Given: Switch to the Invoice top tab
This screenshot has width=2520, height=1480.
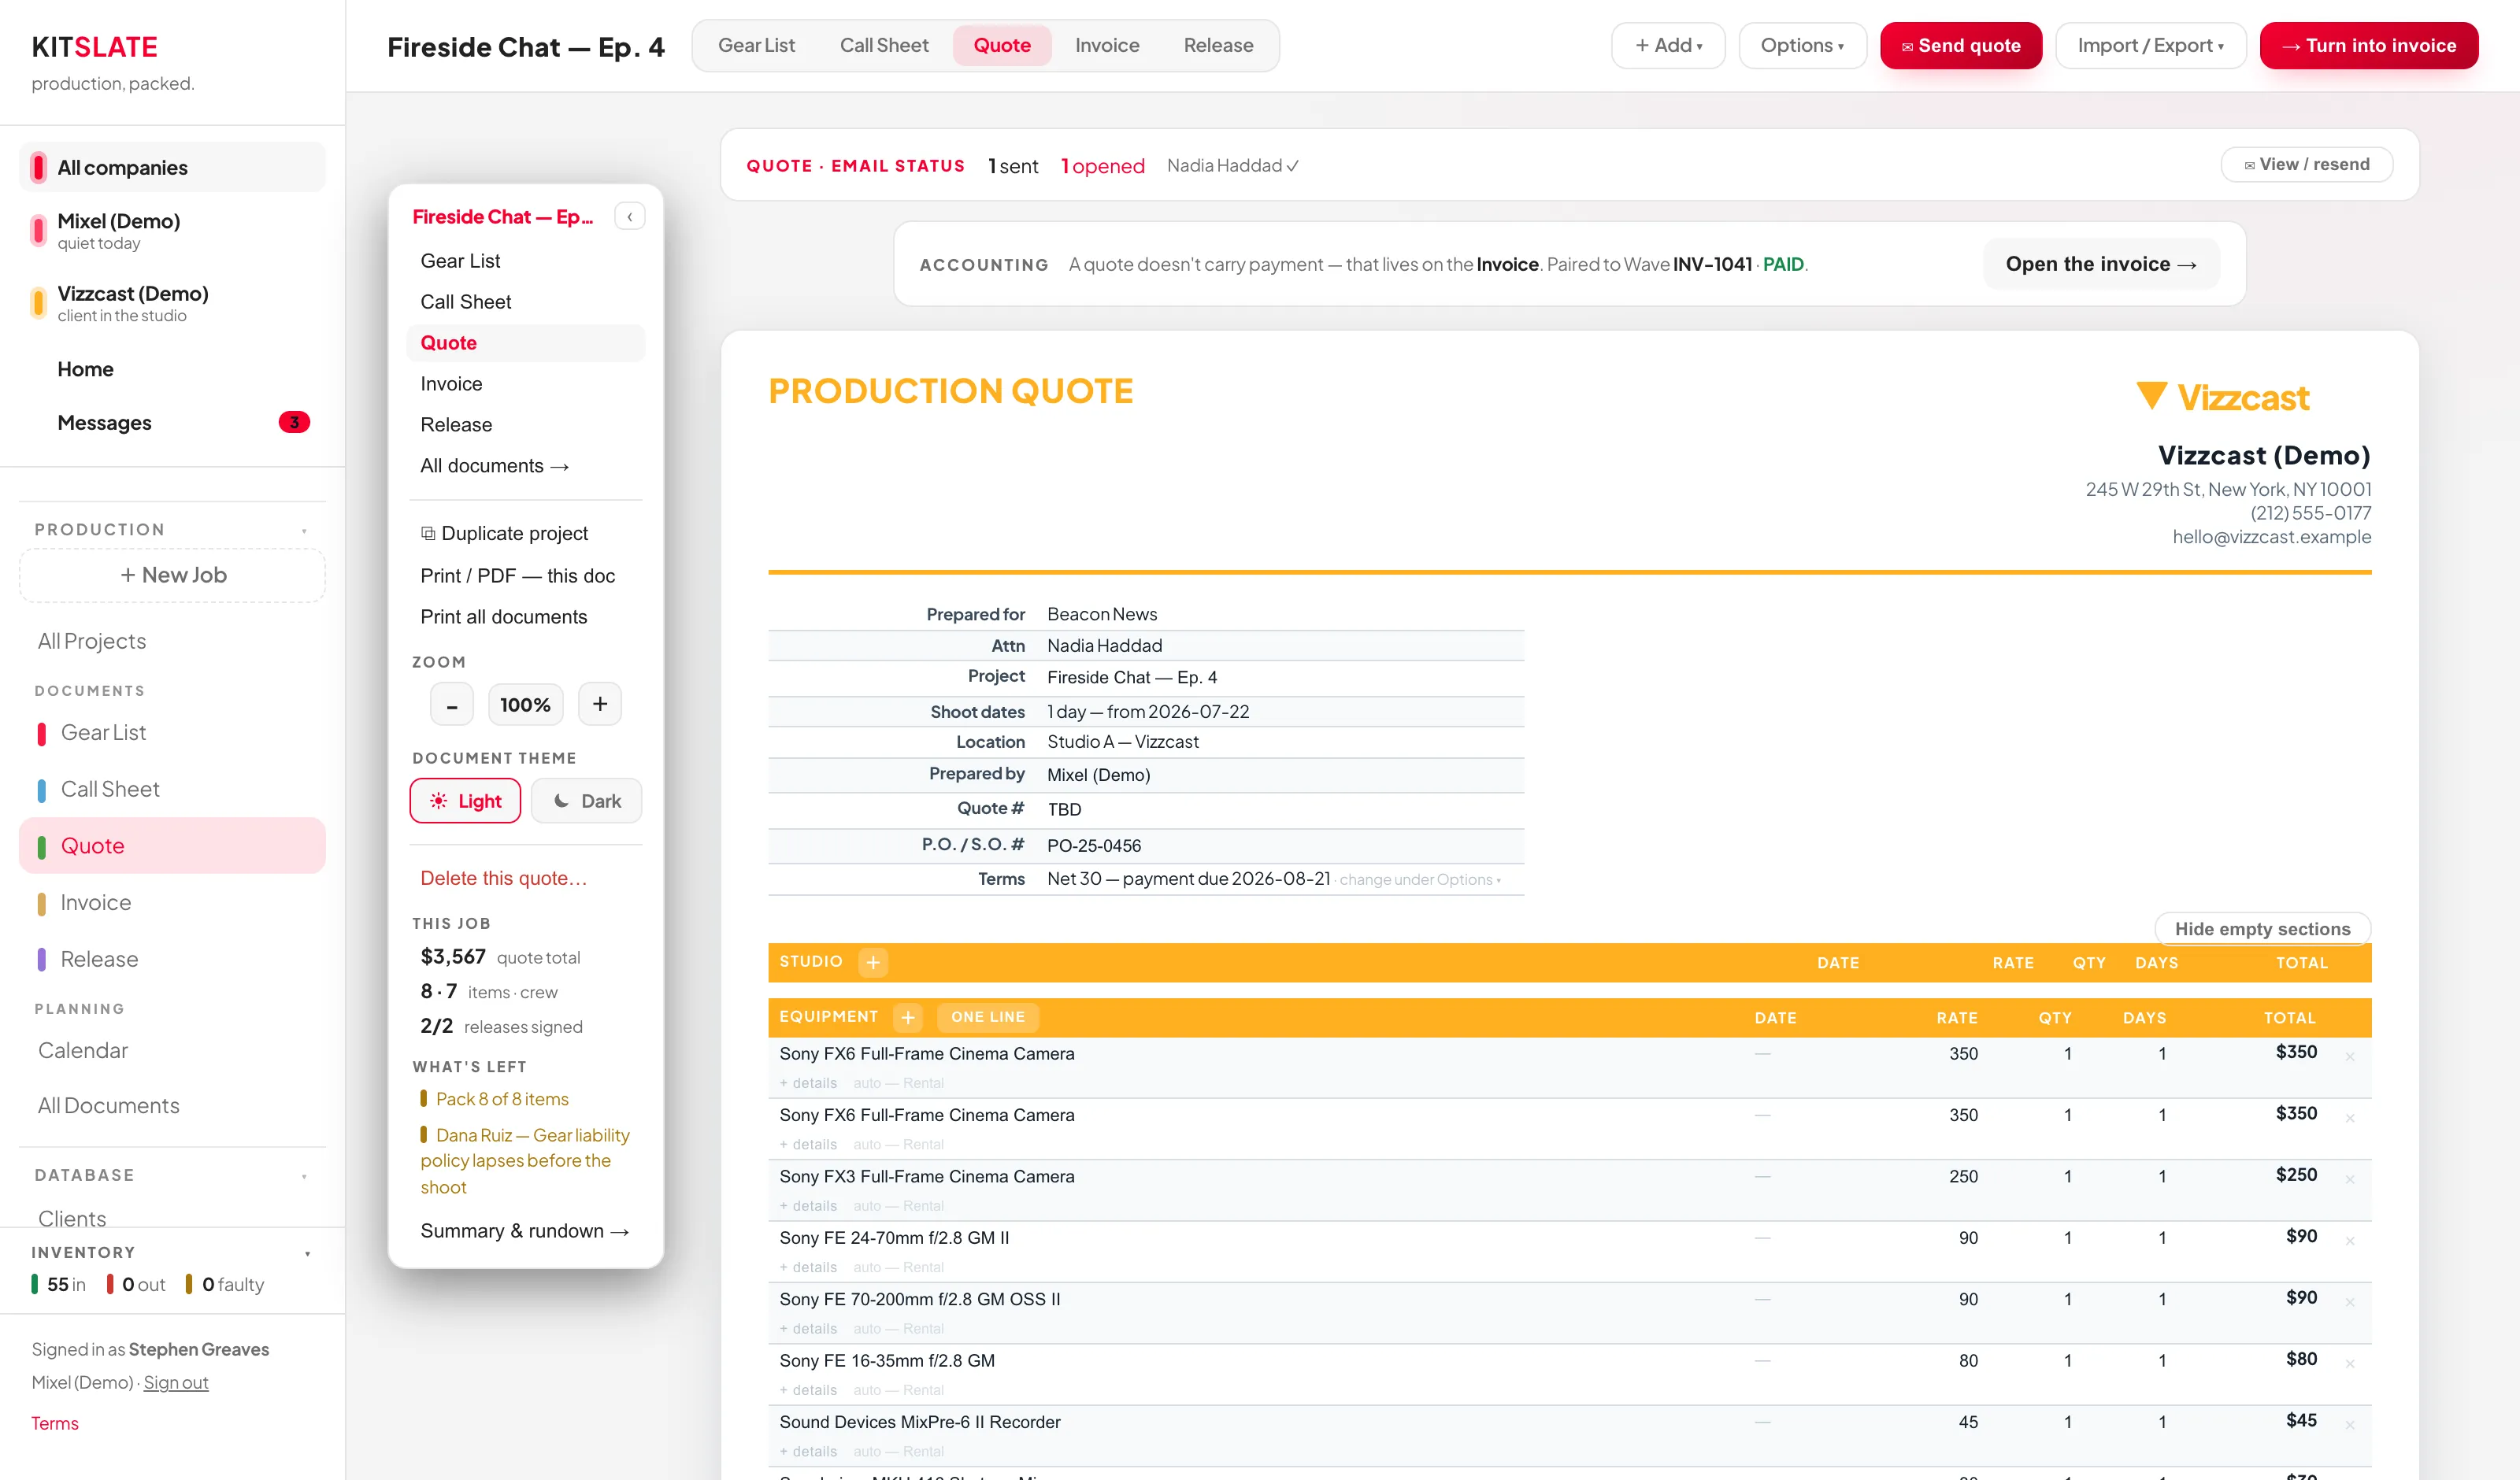Looking at the screenshot, I should click(x=1107, y=45).
